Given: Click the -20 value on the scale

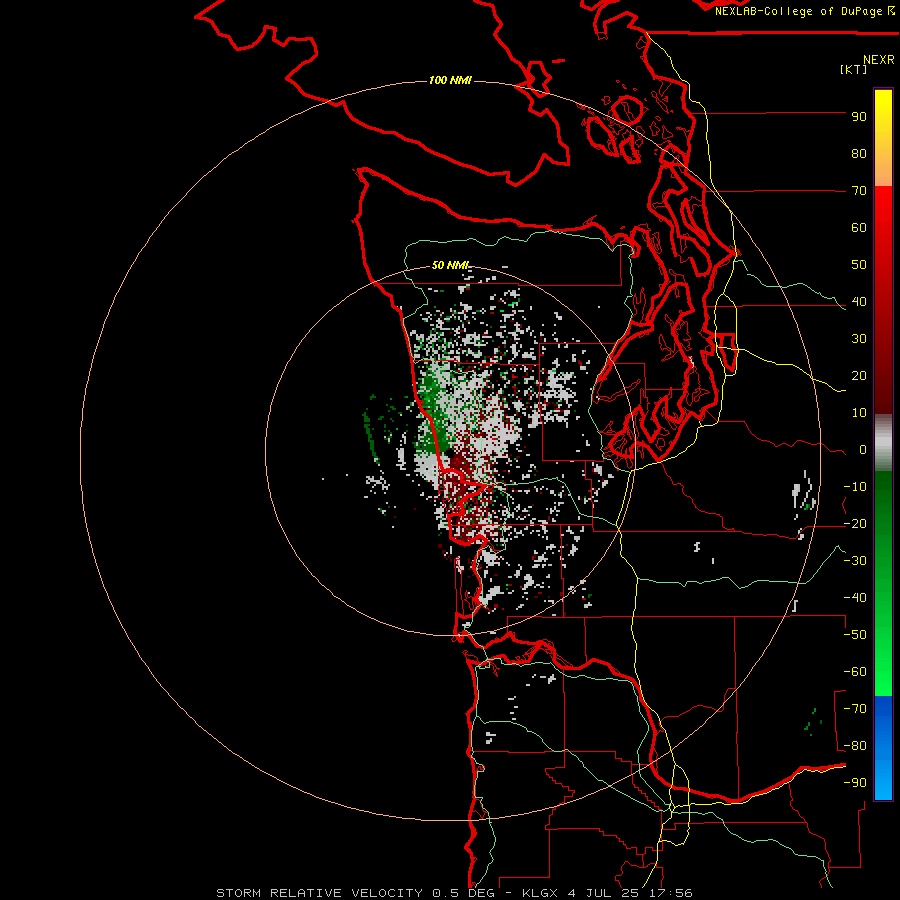Looking at the screenshot, I should (x=855, y=524).
